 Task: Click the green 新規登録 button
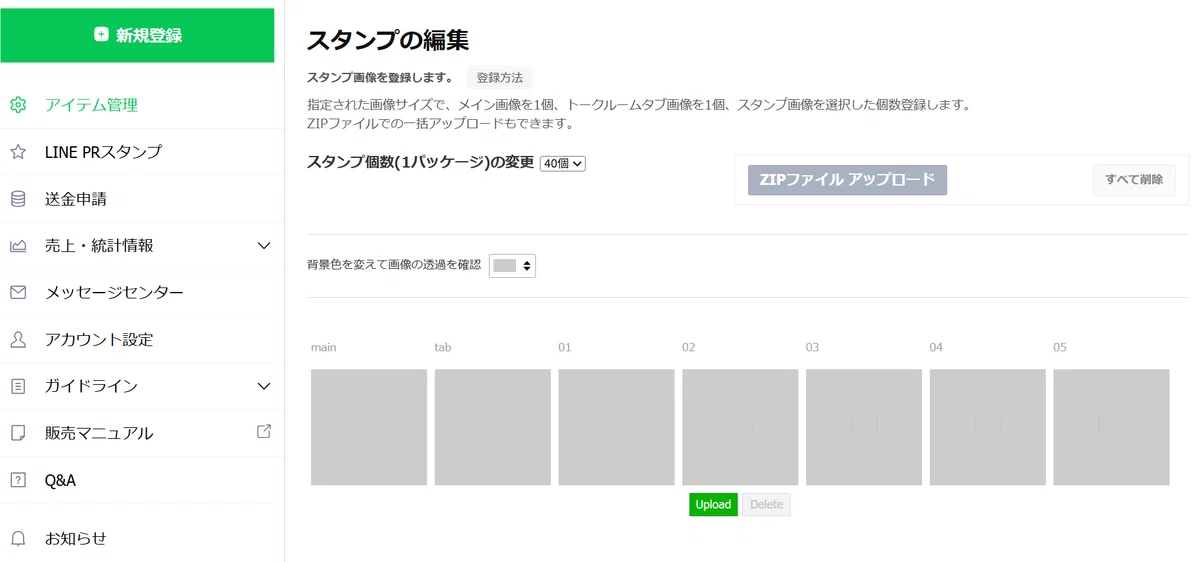point(137,35)
